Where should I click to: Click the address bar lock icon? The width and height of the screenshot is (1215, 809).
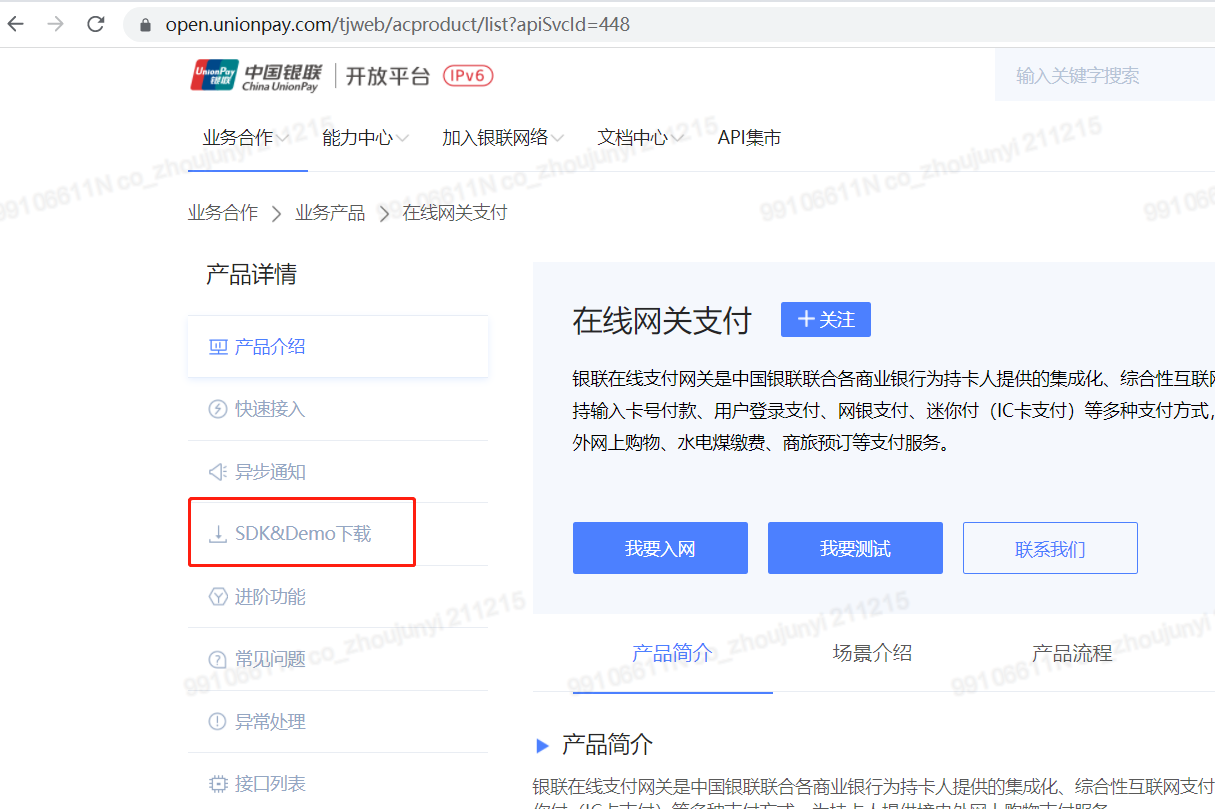click(147, 24)
